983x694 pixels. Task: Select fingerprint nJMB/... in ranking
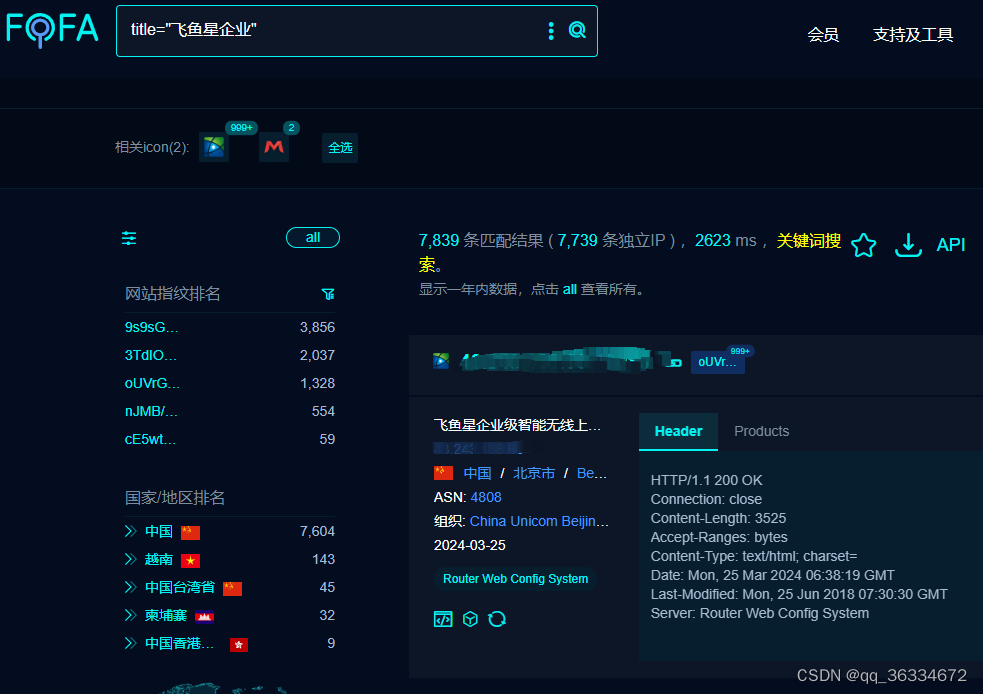tap(152, 411)
